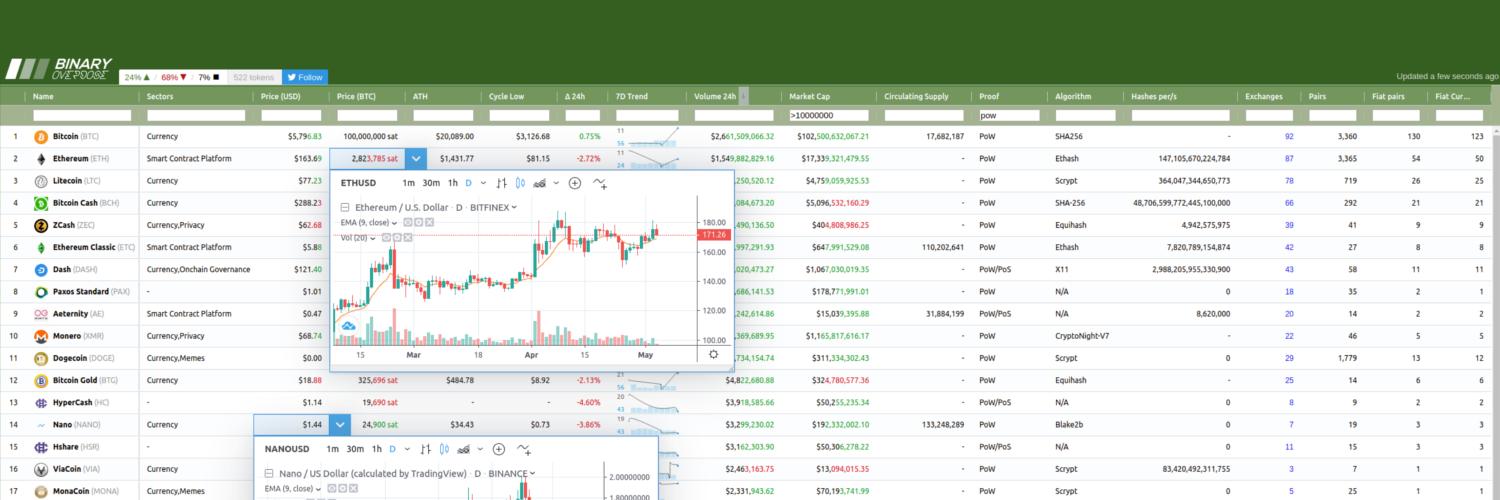Click the Twitter Follow button
The height and width of the screenshot is (500, 1500).
pos(305,77)
